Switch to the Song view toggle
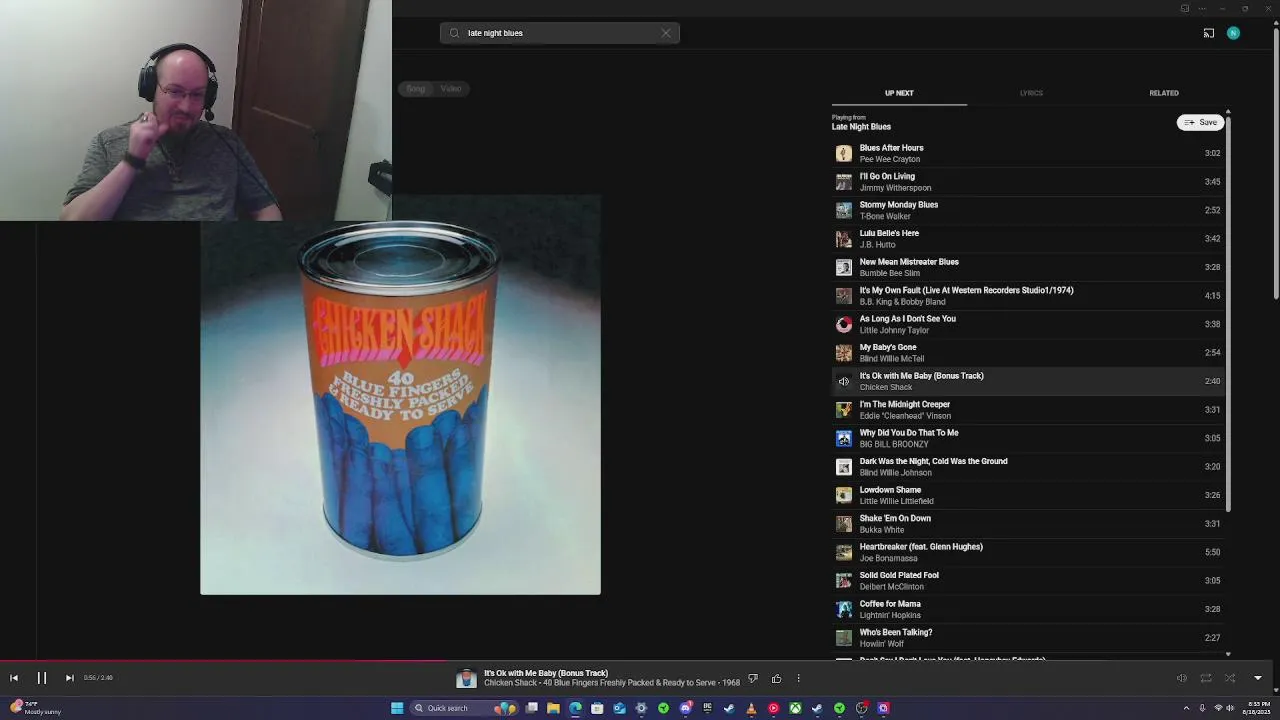1280x720 pixels. 416,89
